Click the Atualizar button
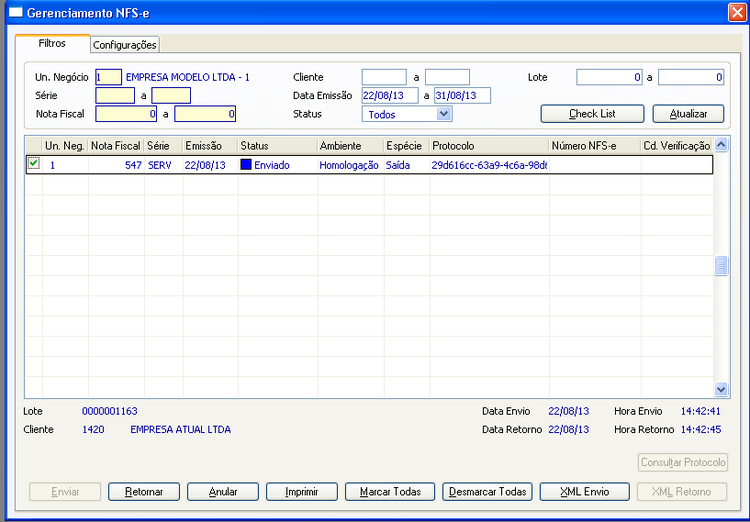This screenshot has width=750, height=522. click(688, 114)
